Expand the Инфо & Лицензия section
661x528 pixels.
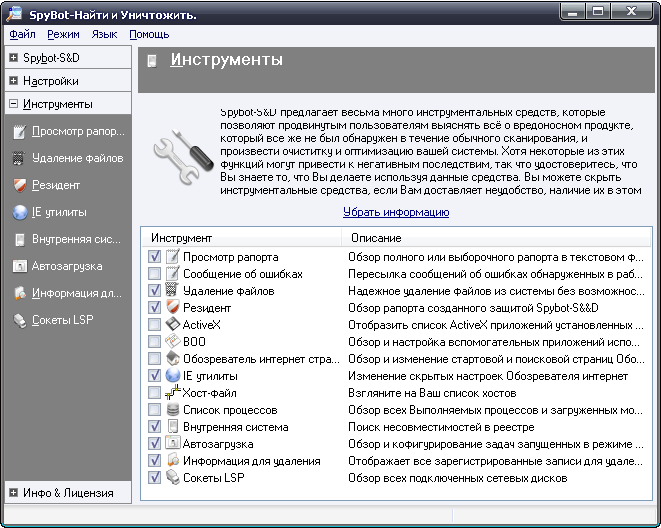coord(13,492)
